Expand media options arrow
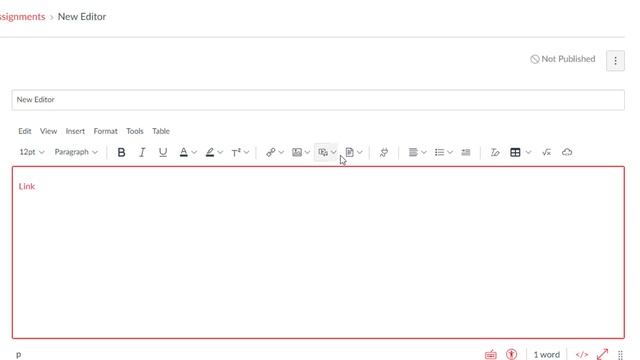The image size is (640, 360). point(333,152)
